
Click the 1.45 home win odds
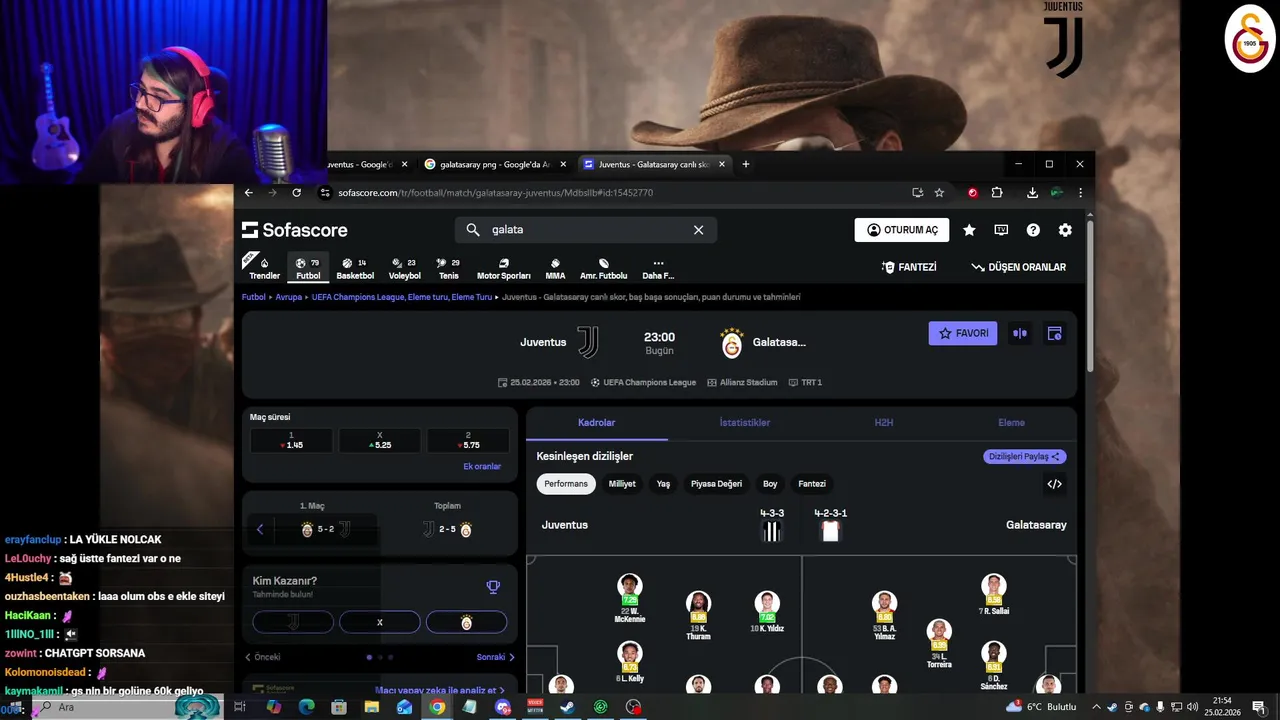(292, 440)
